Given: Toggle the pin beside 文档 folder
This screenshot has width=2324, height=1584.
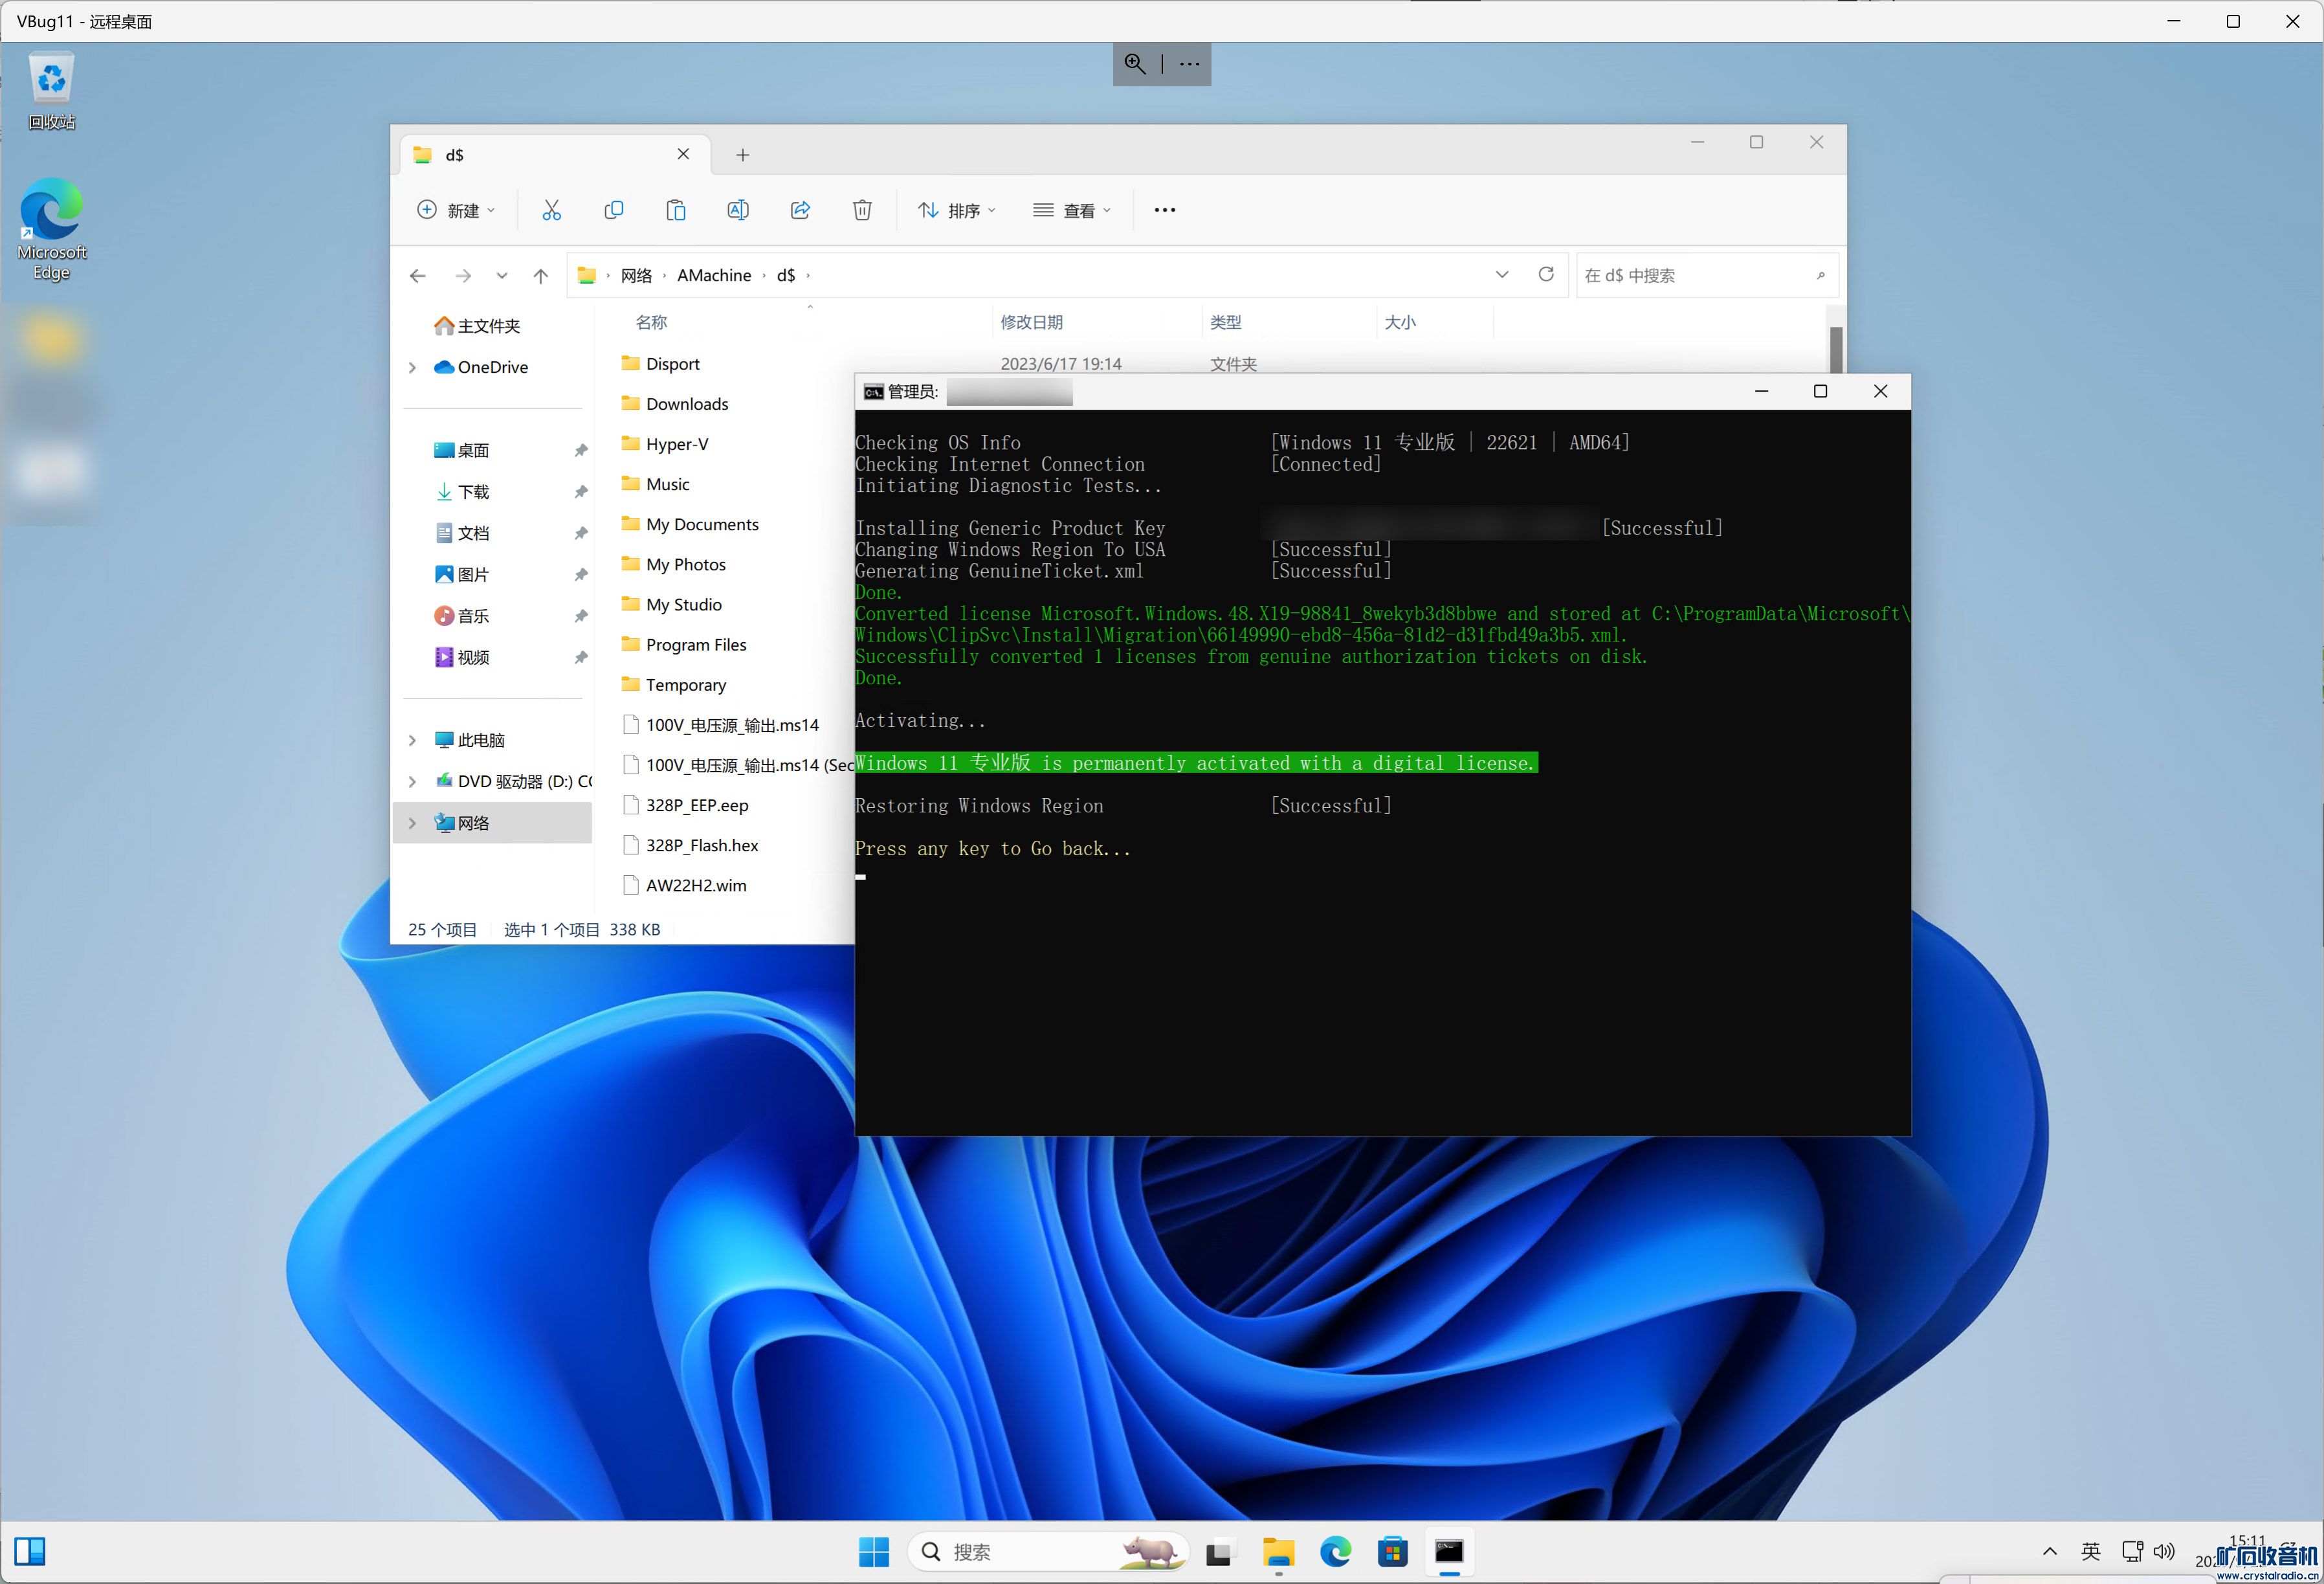Looking at the screenshot, I should tap(581, 534).
